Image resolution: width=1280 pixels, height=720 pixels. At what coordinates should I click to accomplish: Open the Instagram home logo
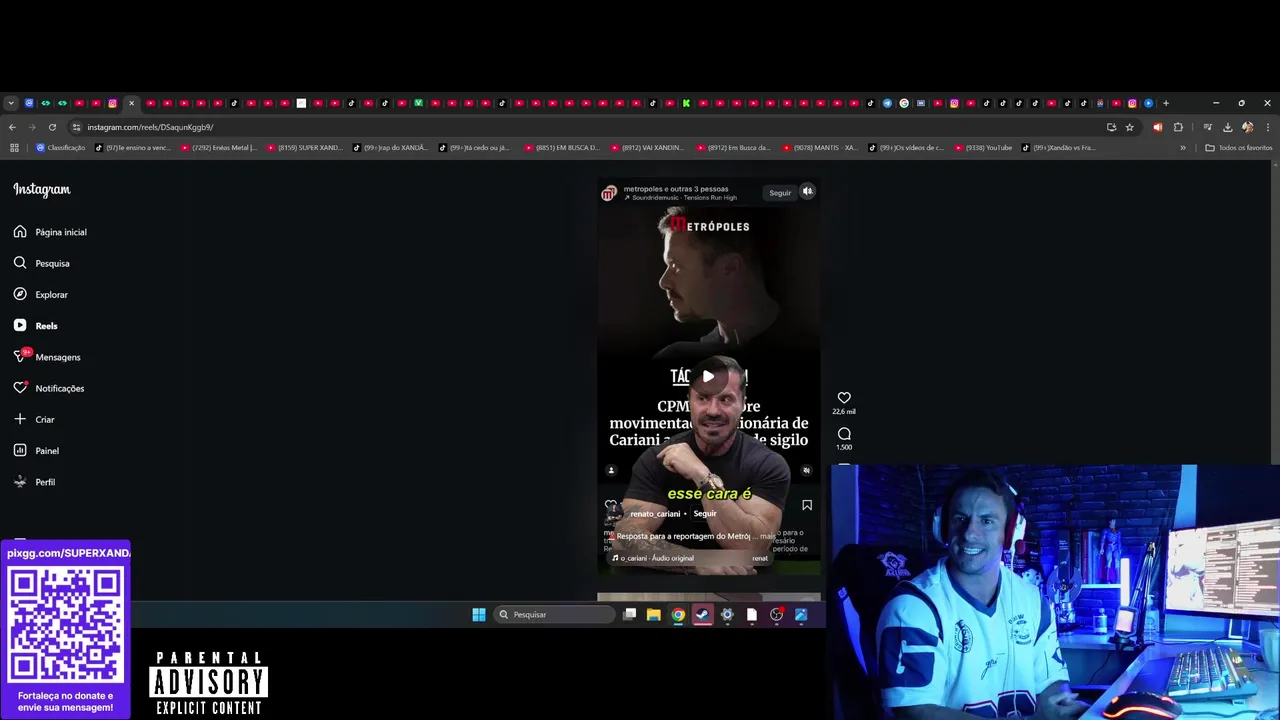42,190
